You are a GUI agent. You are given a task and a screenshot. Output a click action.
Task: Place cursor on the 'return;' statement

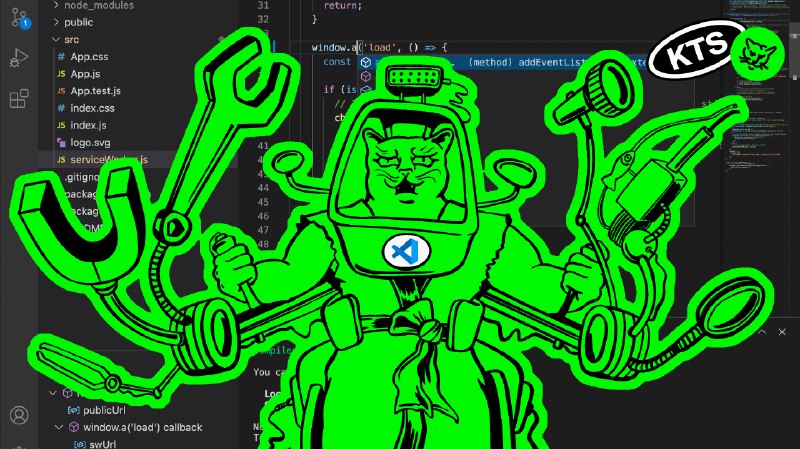tap(343, 6)
